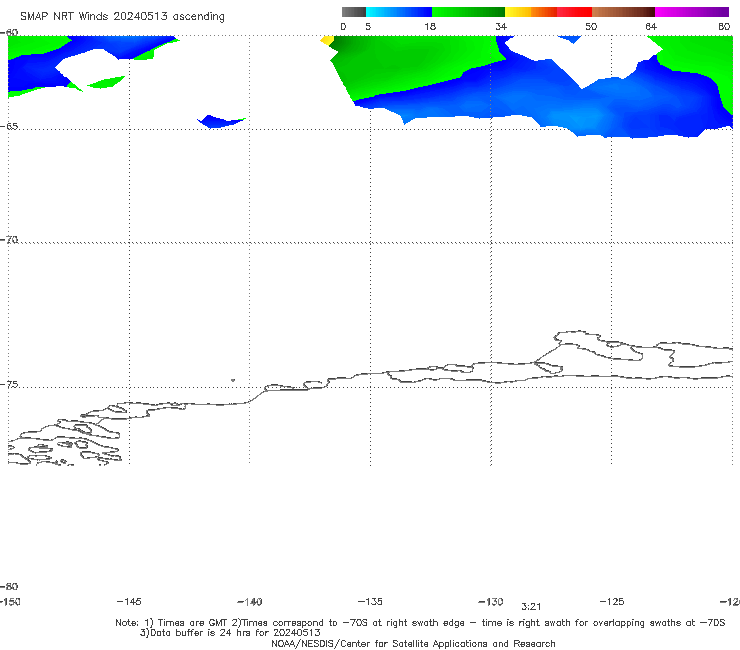Click the 'Data buffer is 24 hrs' note
Viewport: 740px width, 650px height.
coord(230,633)
